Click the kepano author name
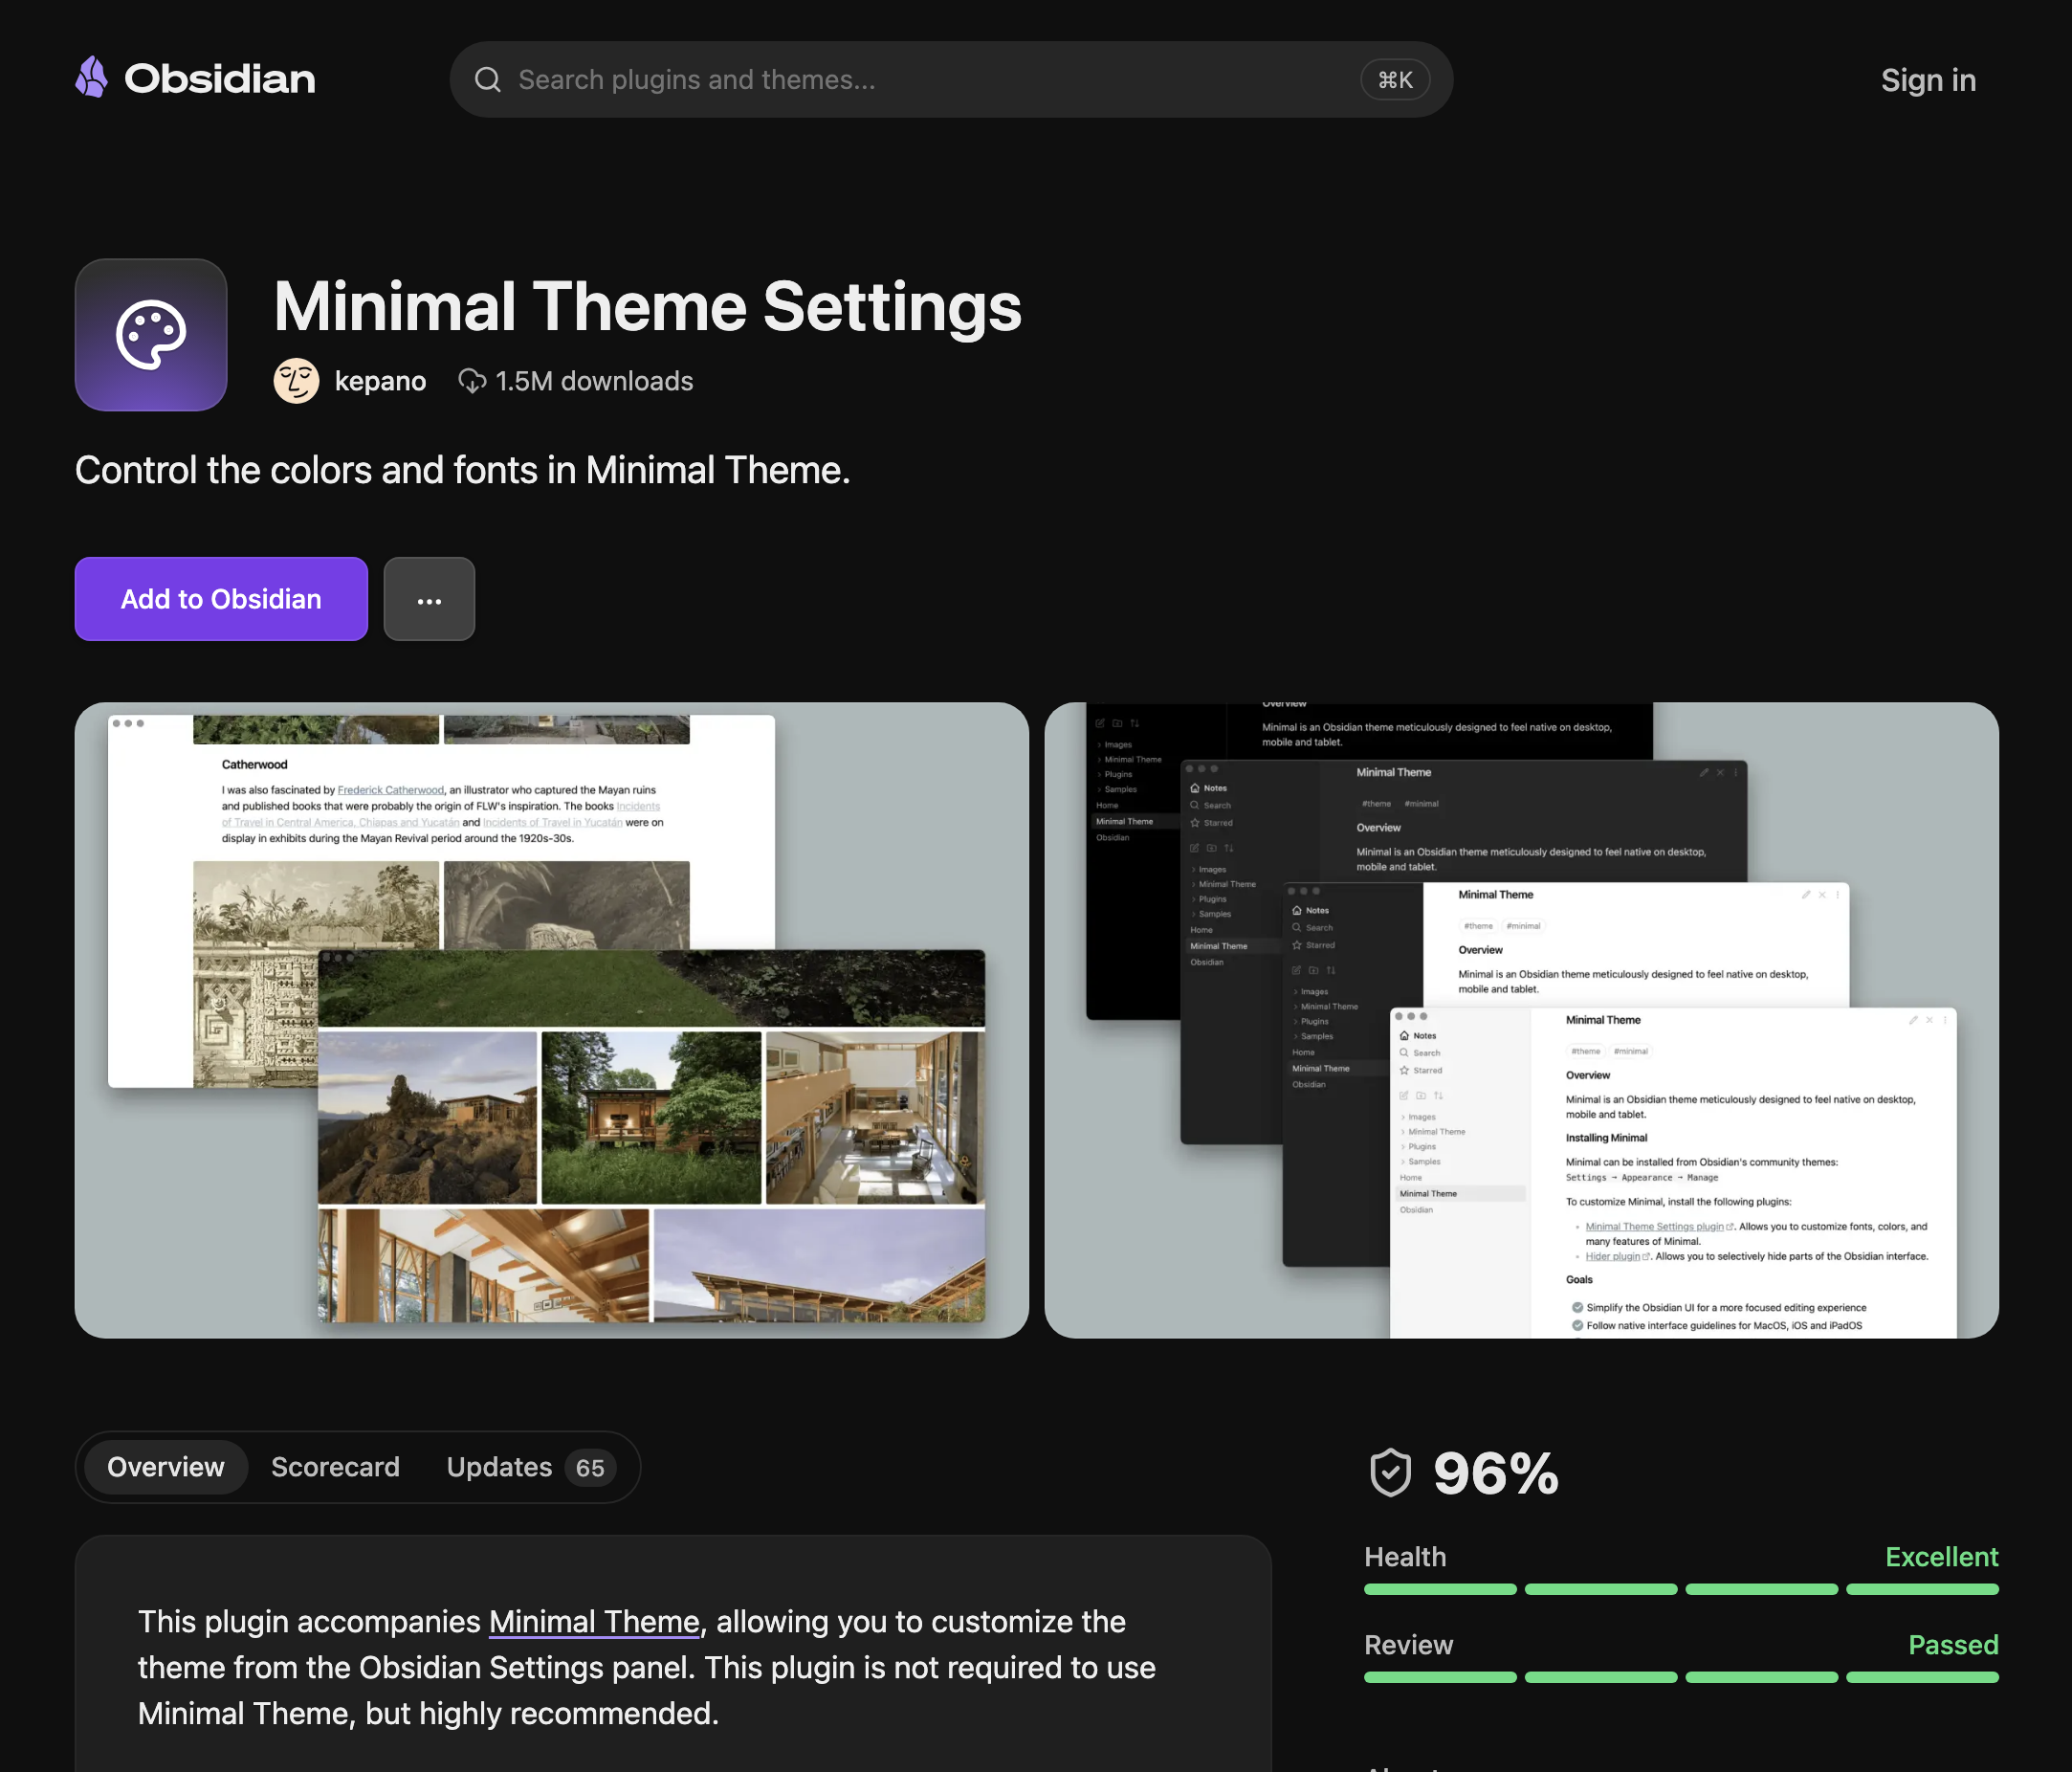The height and width of the screenshot is (1772, 2072). click(380, 381)
